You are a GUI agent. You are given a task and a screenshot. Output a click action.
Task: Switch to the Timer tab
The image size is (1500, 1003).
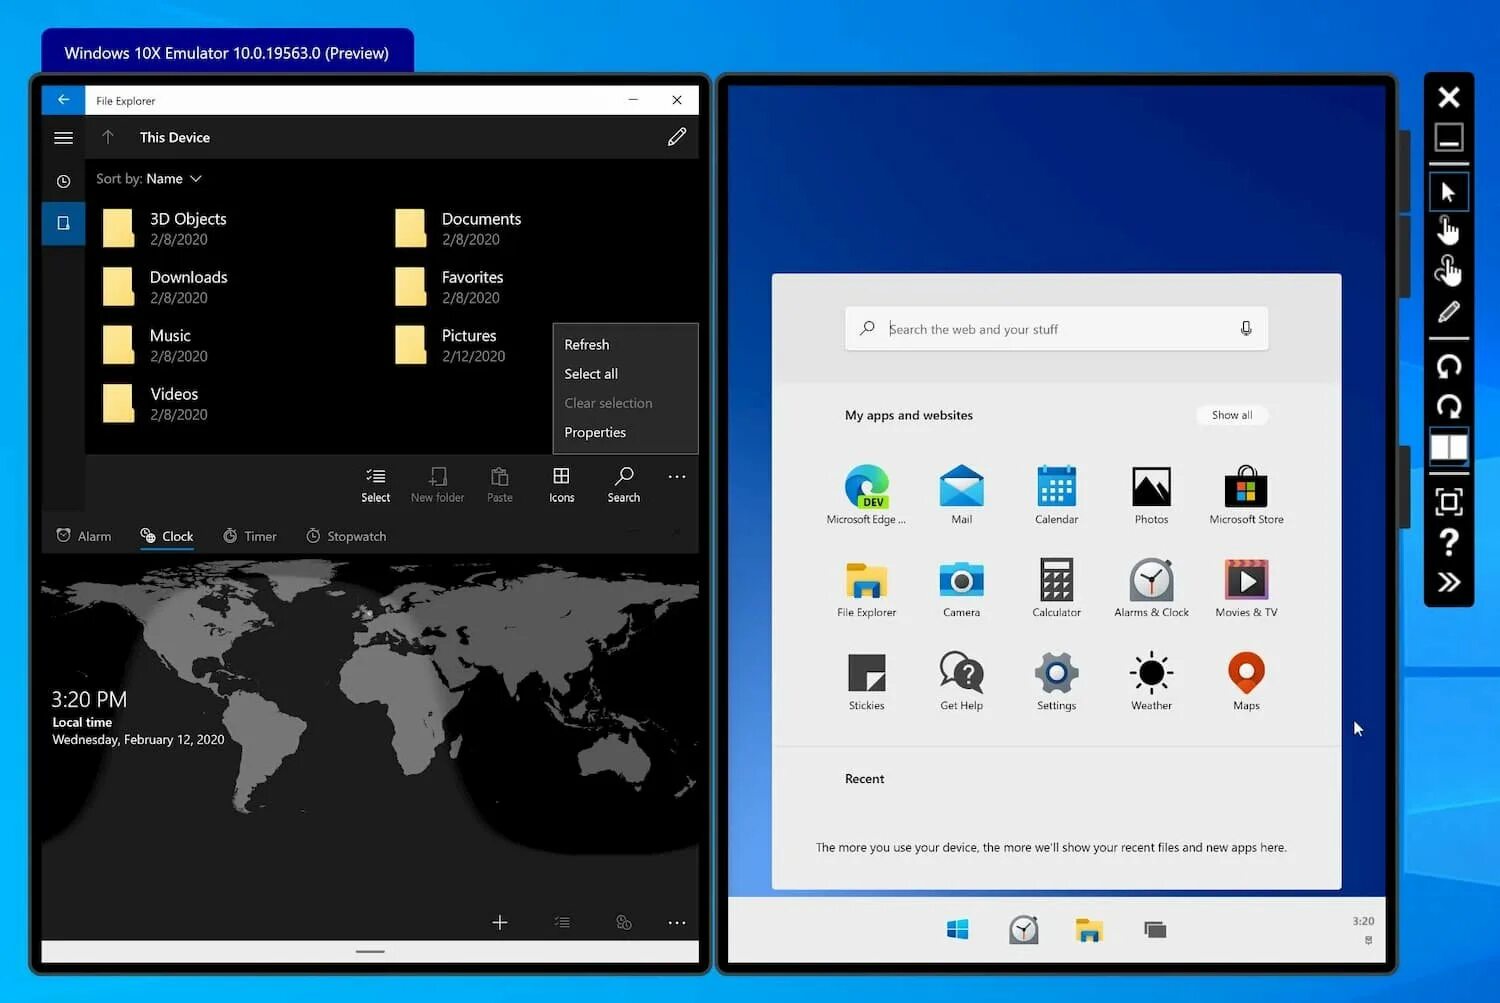coord(250,536)
